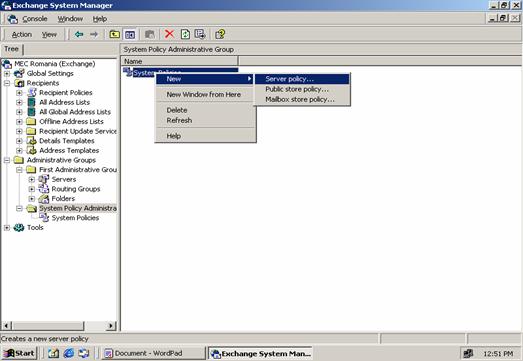Click the Help toolbar icon
The height and width of the screenshot is (361, 523).
coord(220,34)
